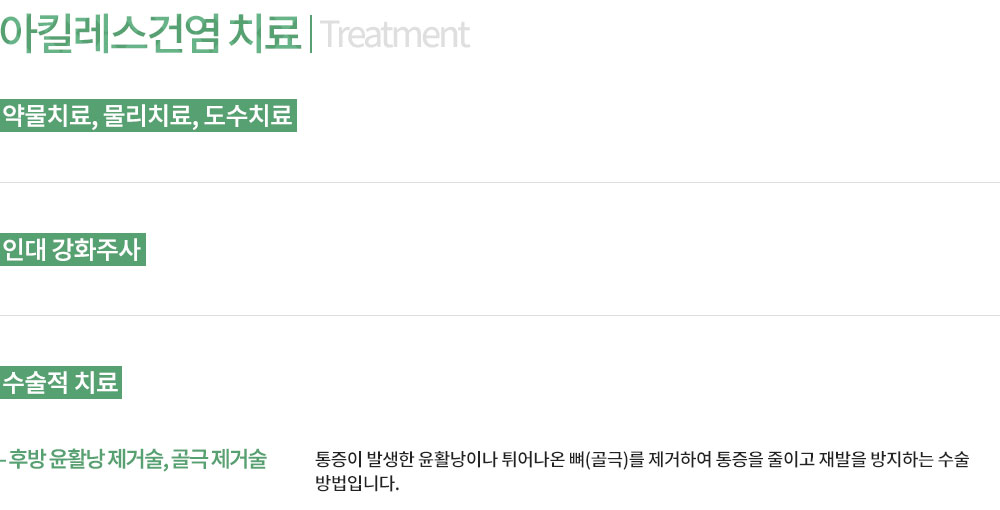The image size is (1000, 510).
Task: Click the vertical divider bar beside Treatment
Action: 311,34
